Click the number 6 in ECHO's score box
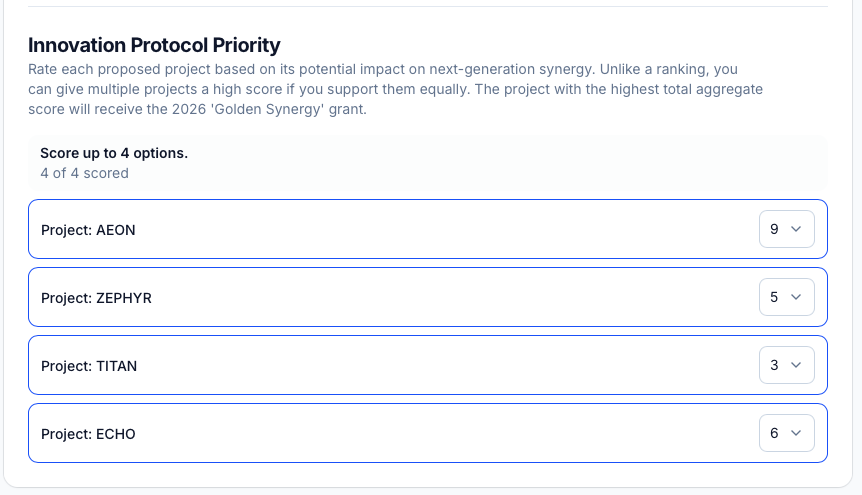The height and width of the screenshot is (495, 862). pos(774,433)
